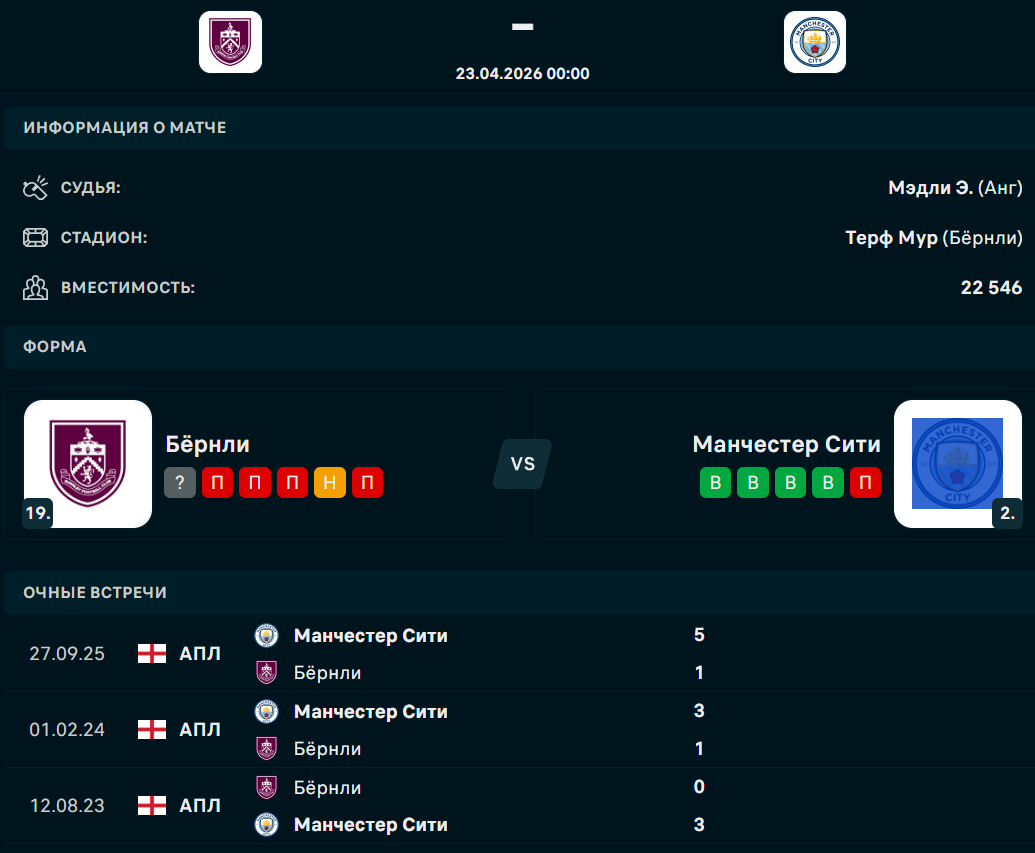Open the large Burnley logo in the form section
The width and height of the screenshot is (1035, 853).
(88, 464)
